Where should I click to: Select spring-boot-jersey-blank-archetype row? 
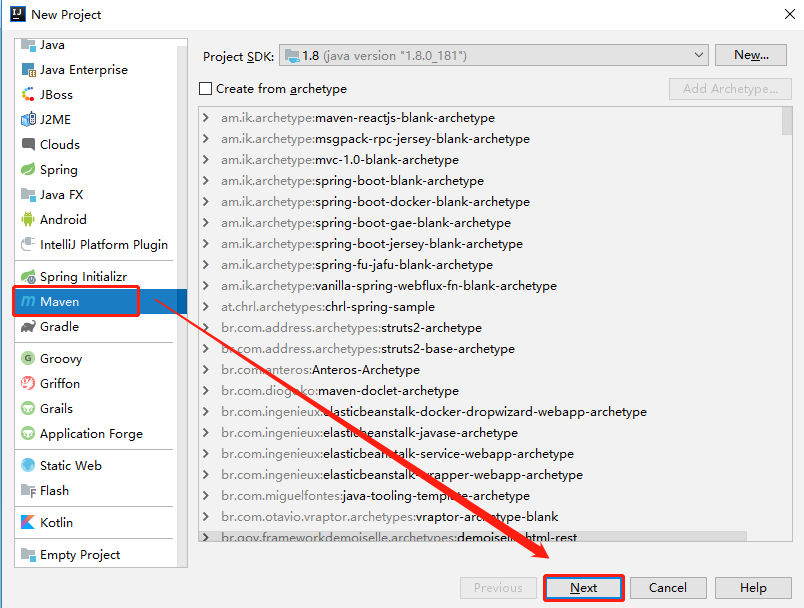[x=490, y=244]
